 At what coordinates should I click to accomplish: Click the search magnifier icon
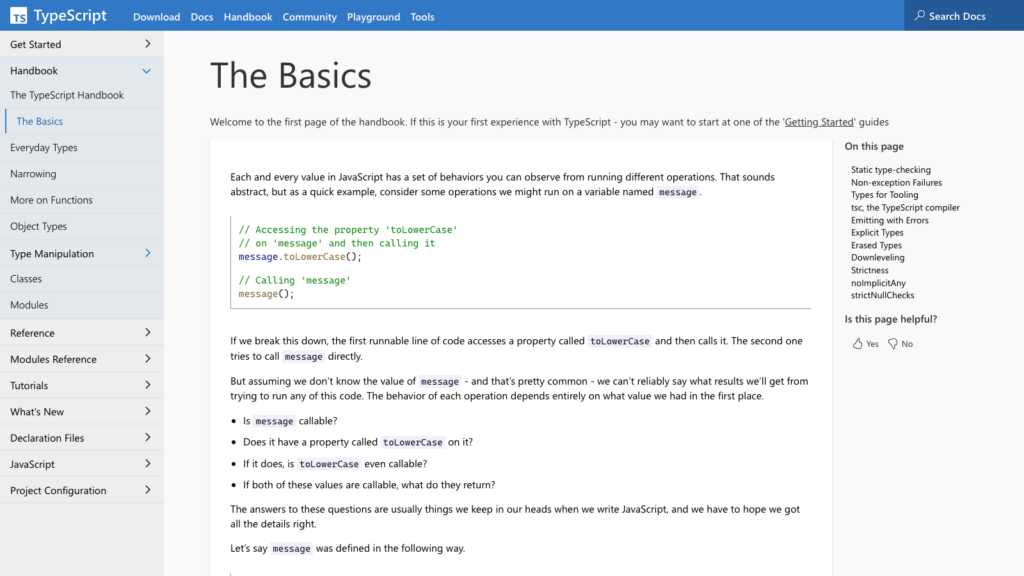click(920, 16)
